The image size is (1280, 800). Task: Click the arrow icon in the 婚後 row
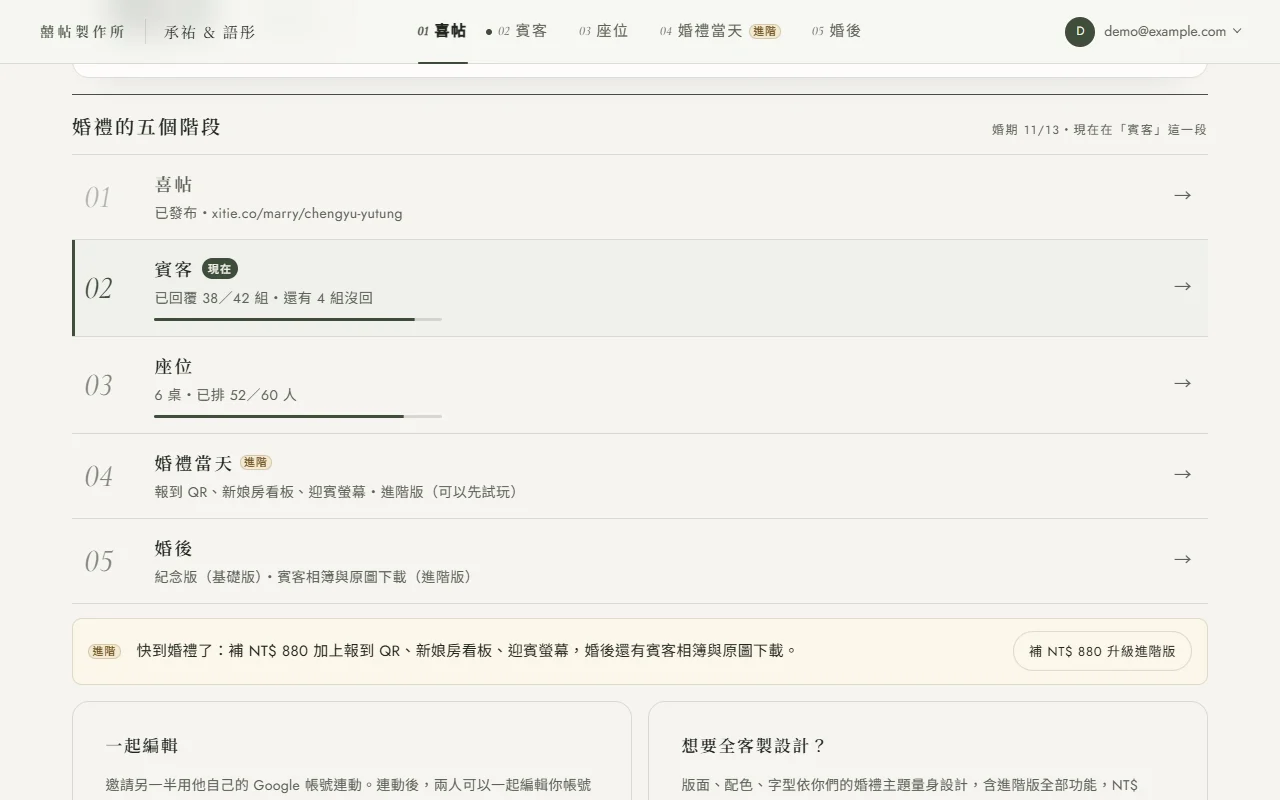point(1182,559)
